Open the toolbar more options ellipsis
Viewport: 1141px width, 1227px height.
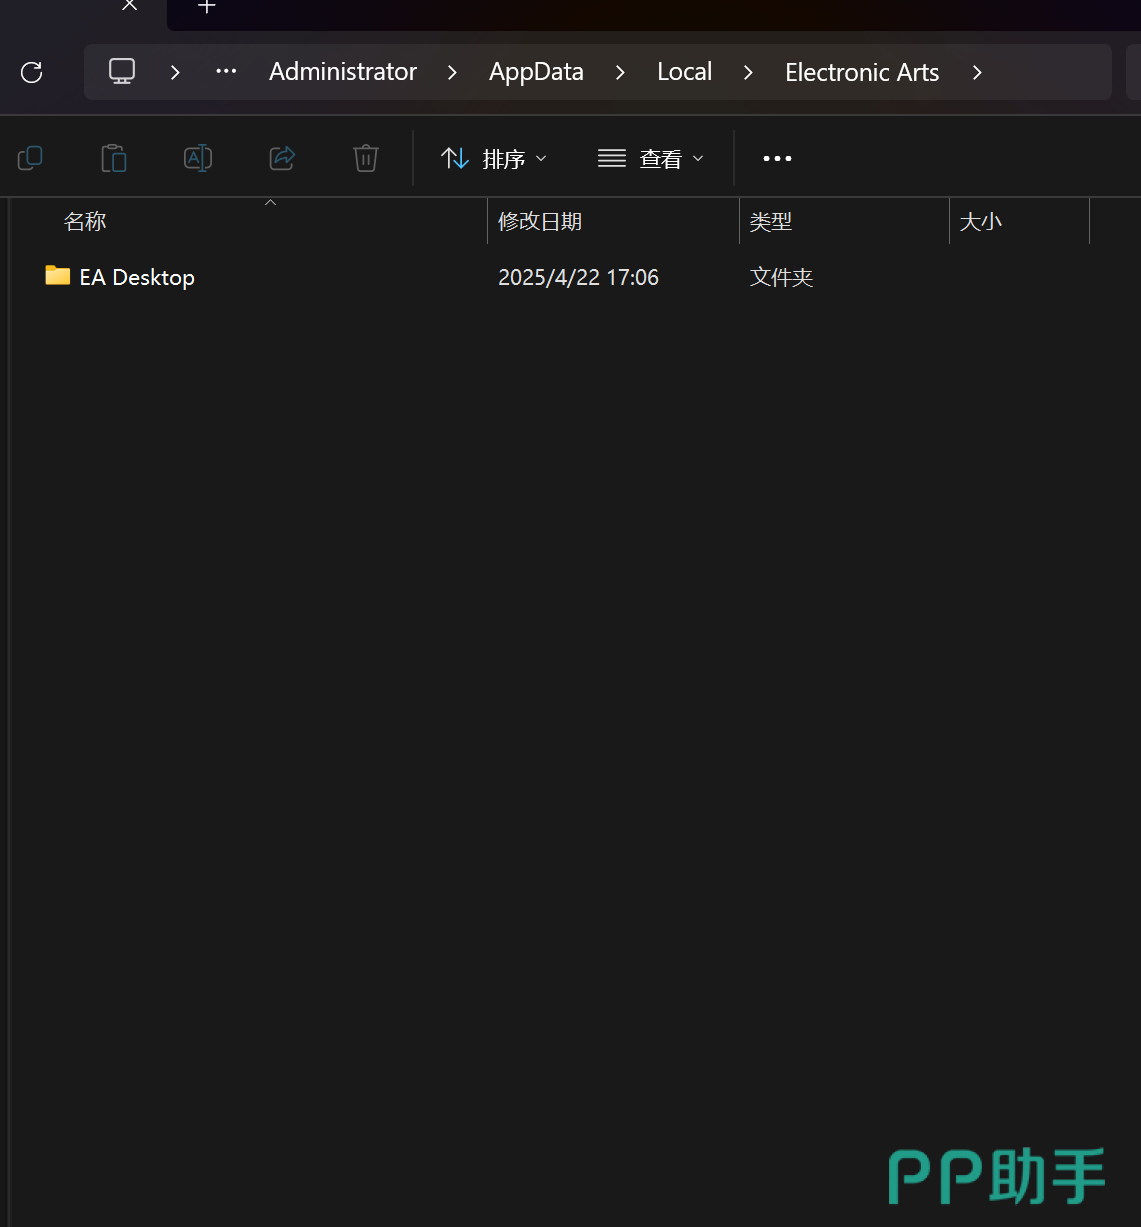tap(777, 158)
